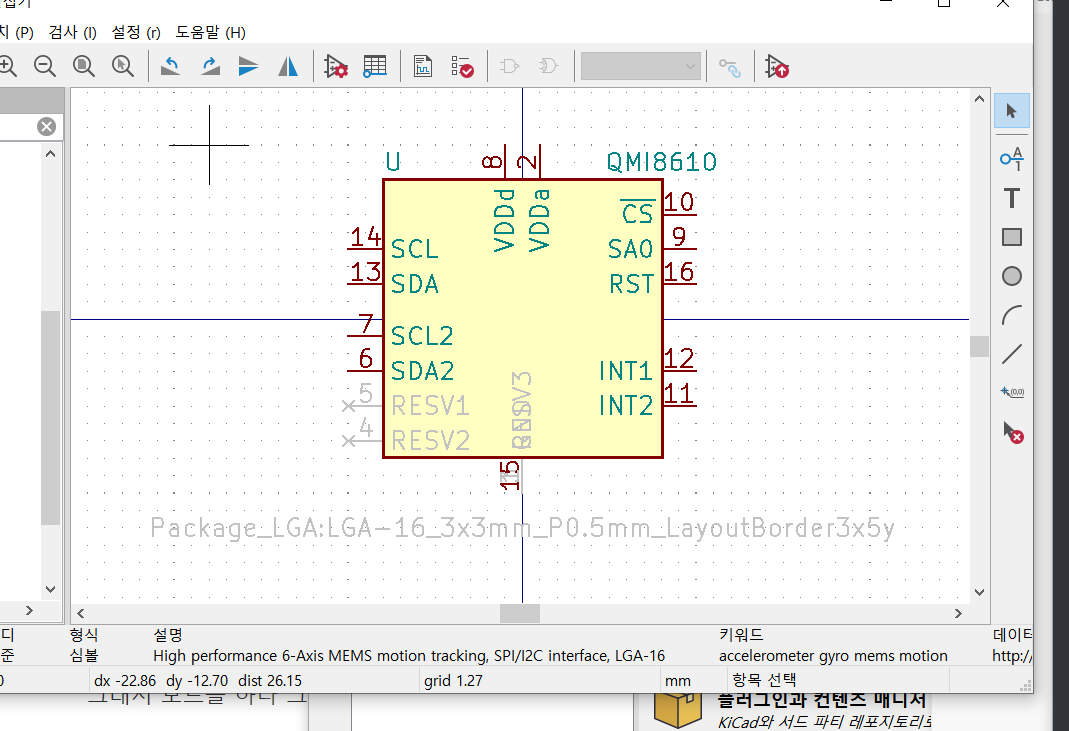Select pin 16 labeled RST
The height and width of the screenshot is (731, 1069).
coord(680,283)
